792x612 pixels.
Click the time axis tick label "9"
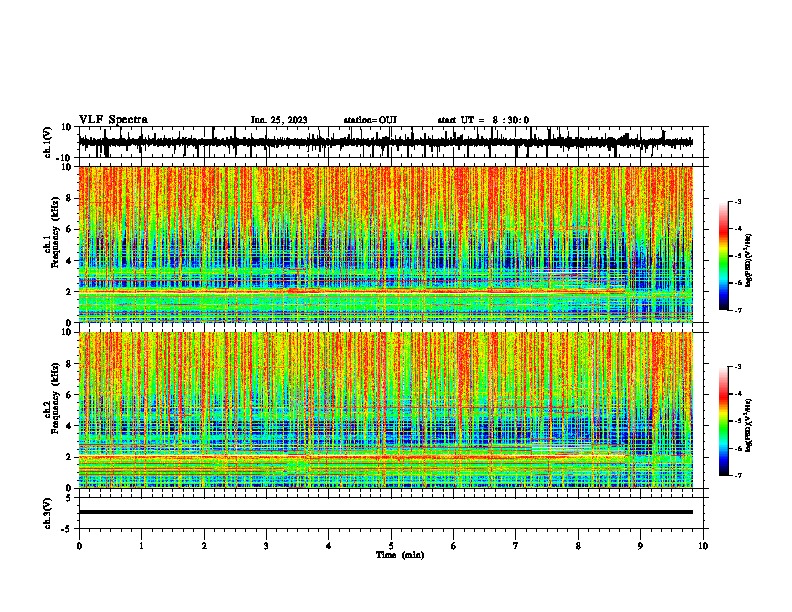pos(640,546)
